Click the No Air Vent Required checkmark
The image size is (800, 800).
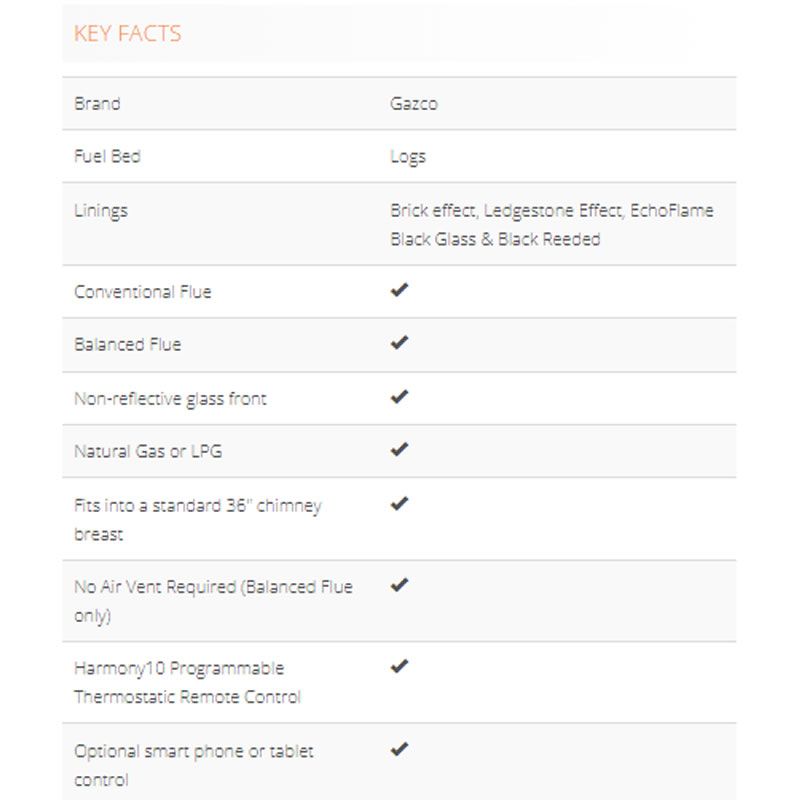coord(400,585)
